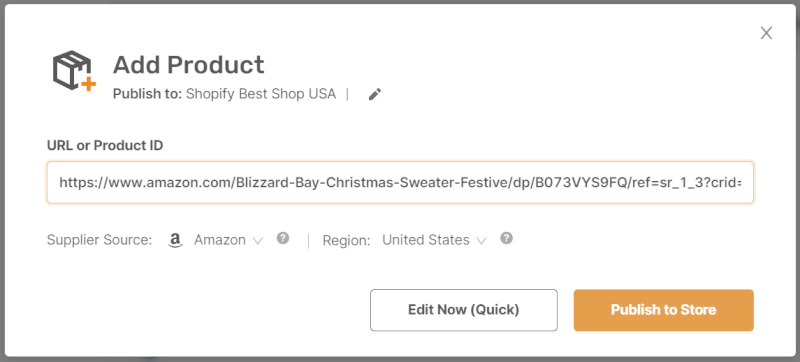This screenshot has height=362, width=800.
Task: Click Publish to Store button
Action: pyautogui.click(x=664, y=310)
